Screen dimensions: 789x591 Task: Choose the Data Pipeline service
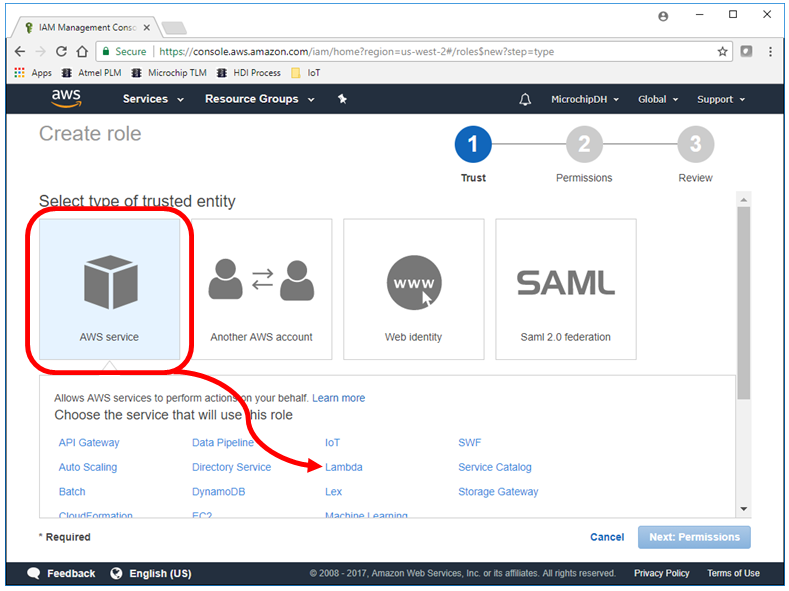[222, 443]
